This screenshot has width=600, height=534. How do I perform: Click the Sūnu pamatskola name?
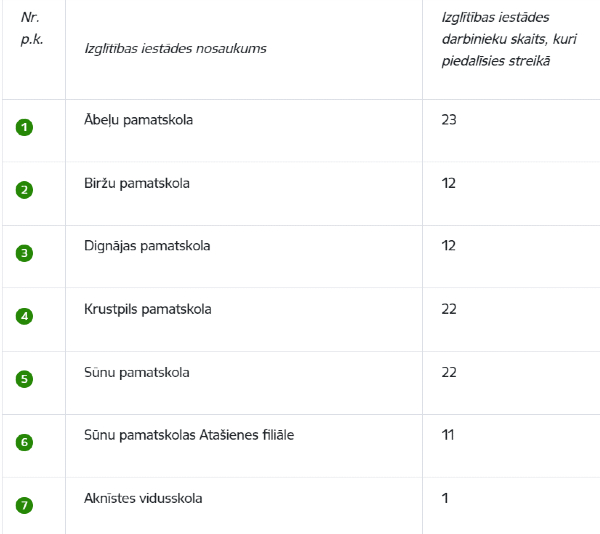click(x=137, y=372)
